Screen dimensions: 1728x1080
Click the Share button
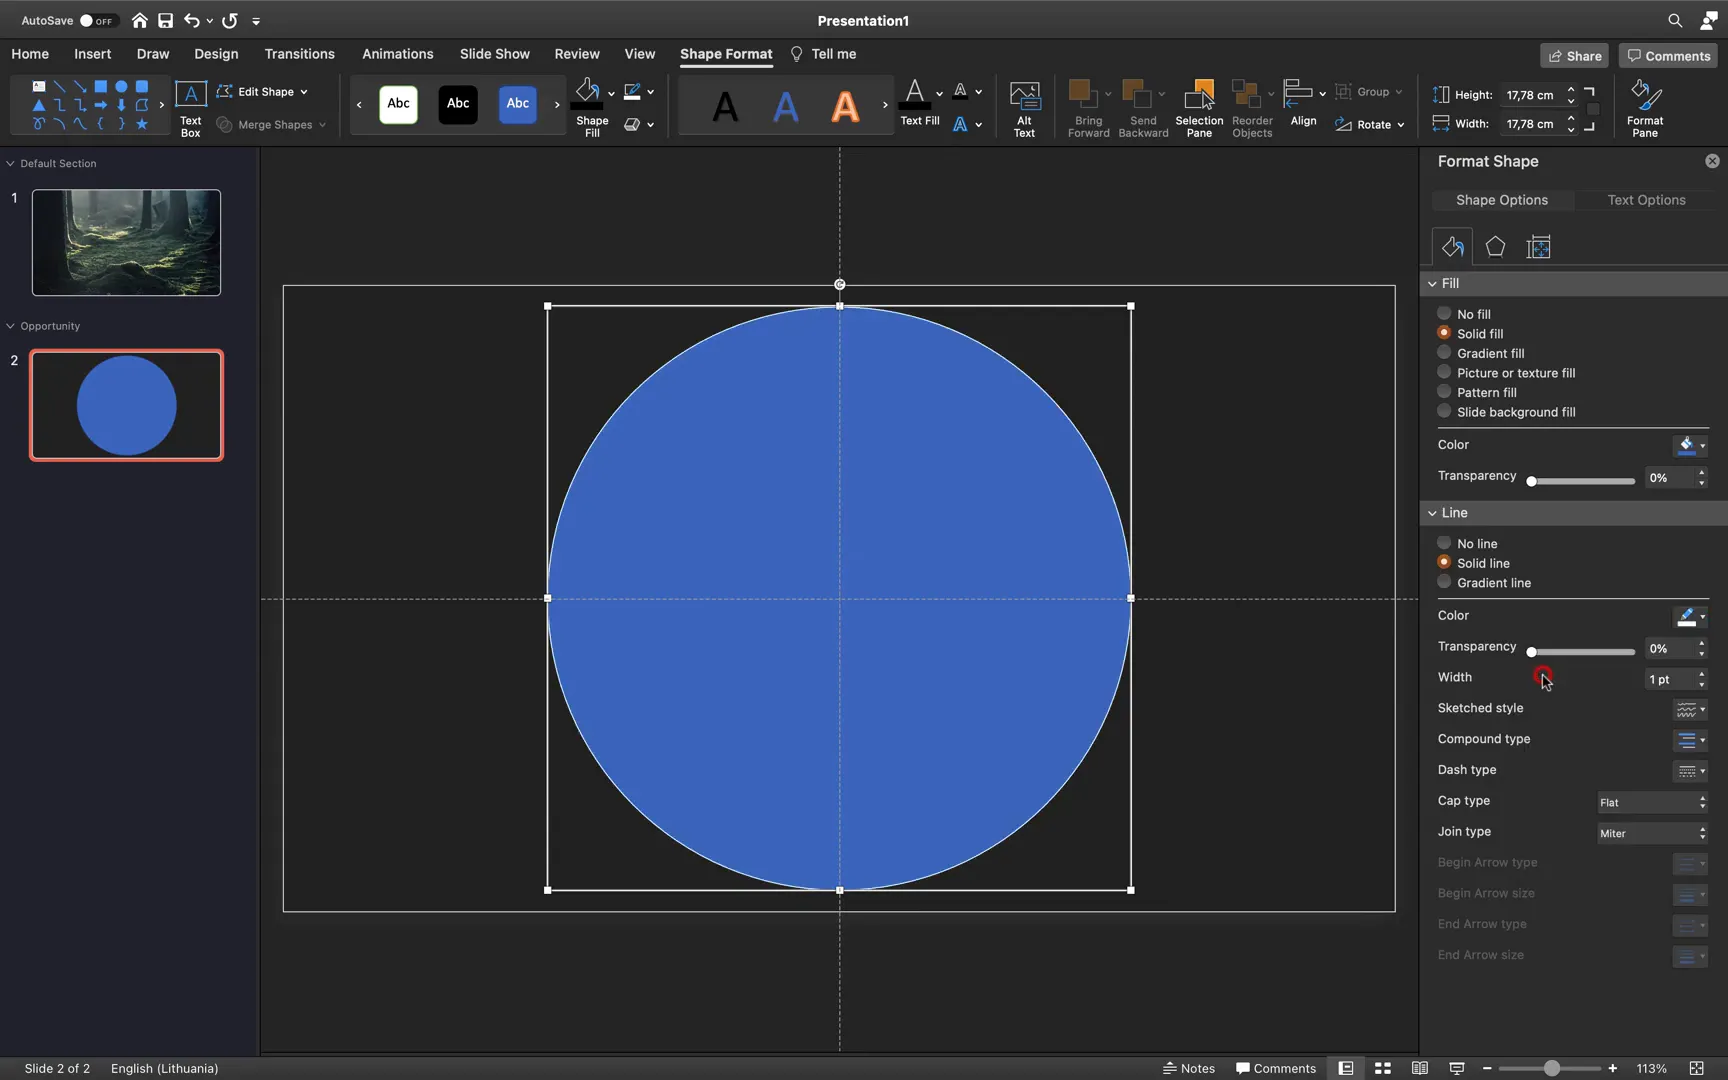pyautogui.click(x=1574, y=56)
